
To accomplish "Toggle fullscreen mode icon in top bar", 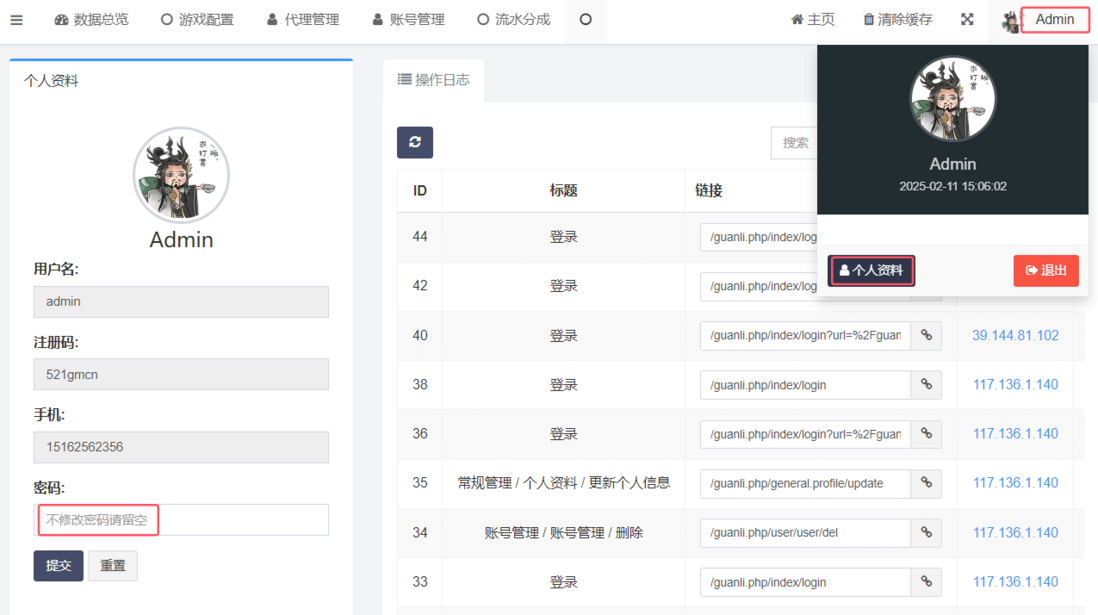I will pos(967,20).
